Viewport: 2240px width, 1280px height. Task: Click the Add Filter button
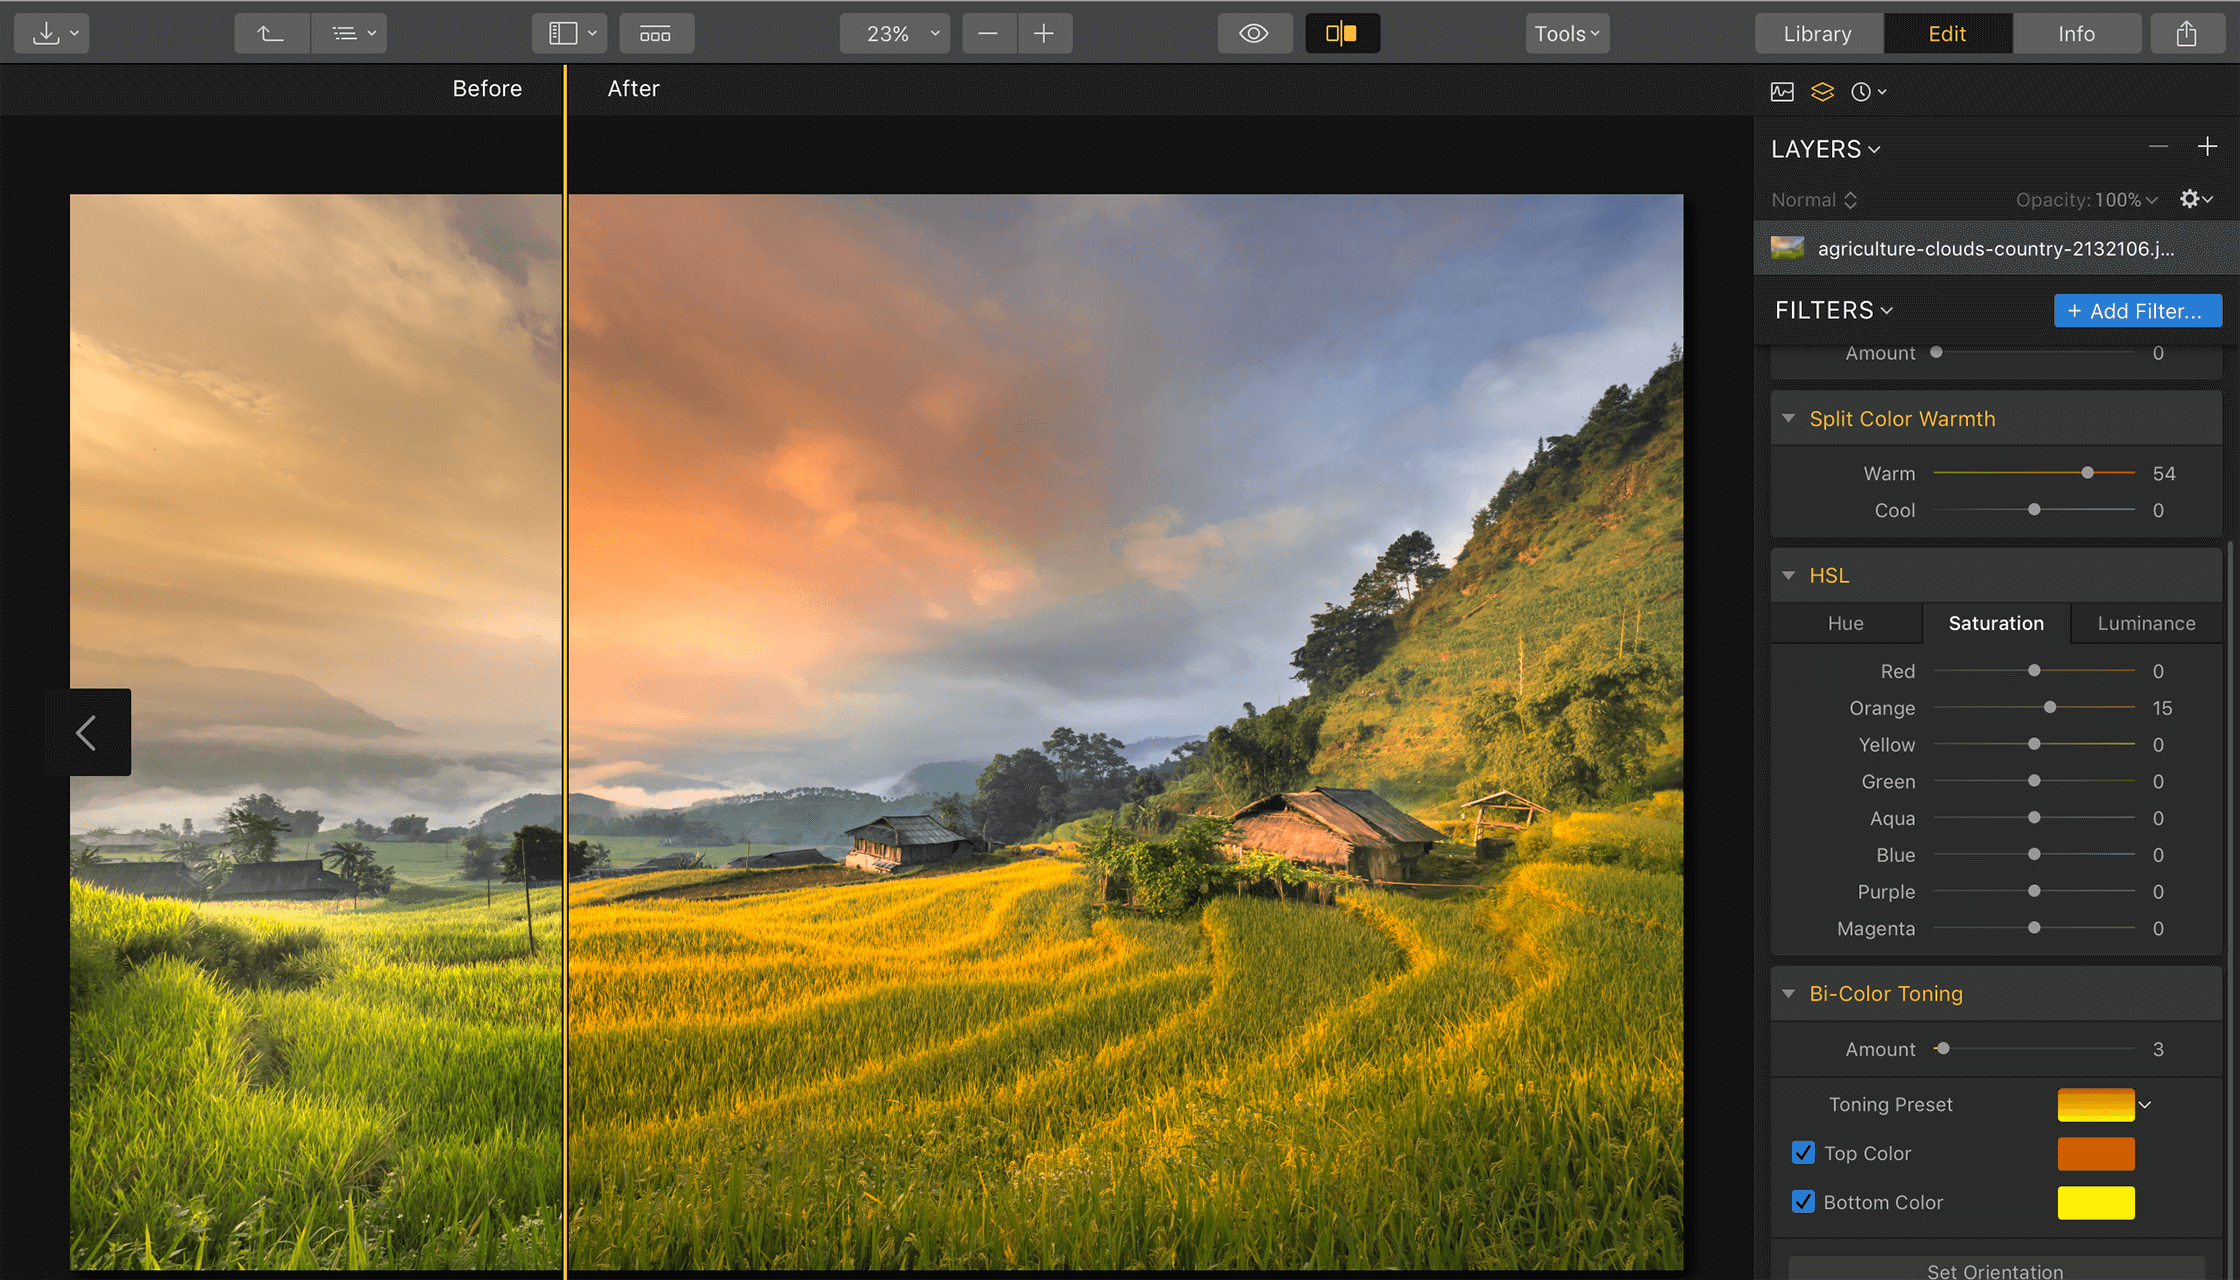2137,311
